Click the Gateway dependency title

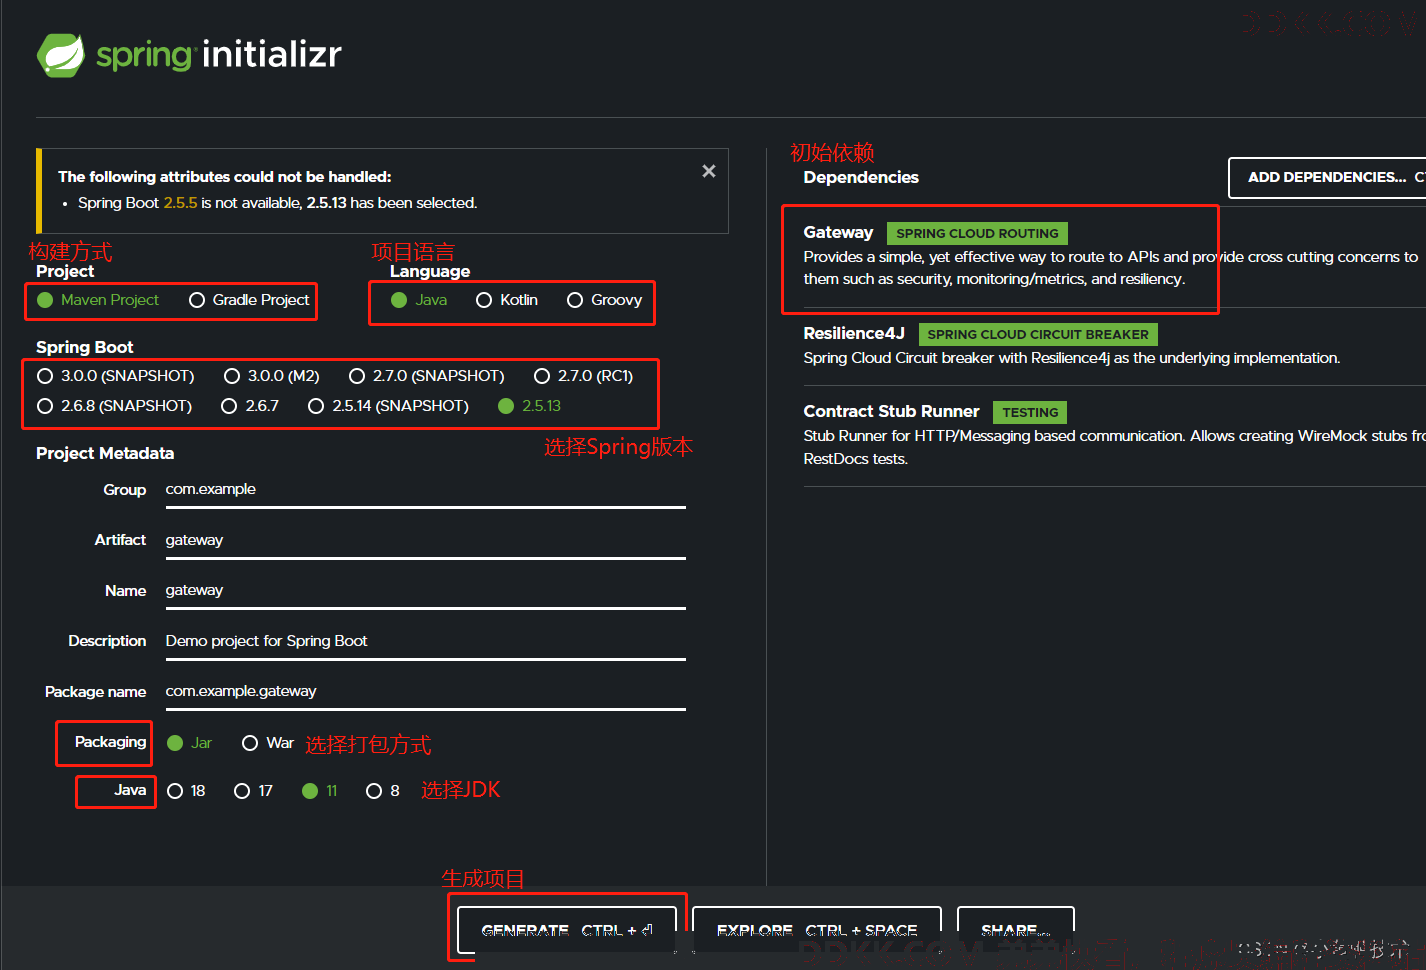point(838,232)
